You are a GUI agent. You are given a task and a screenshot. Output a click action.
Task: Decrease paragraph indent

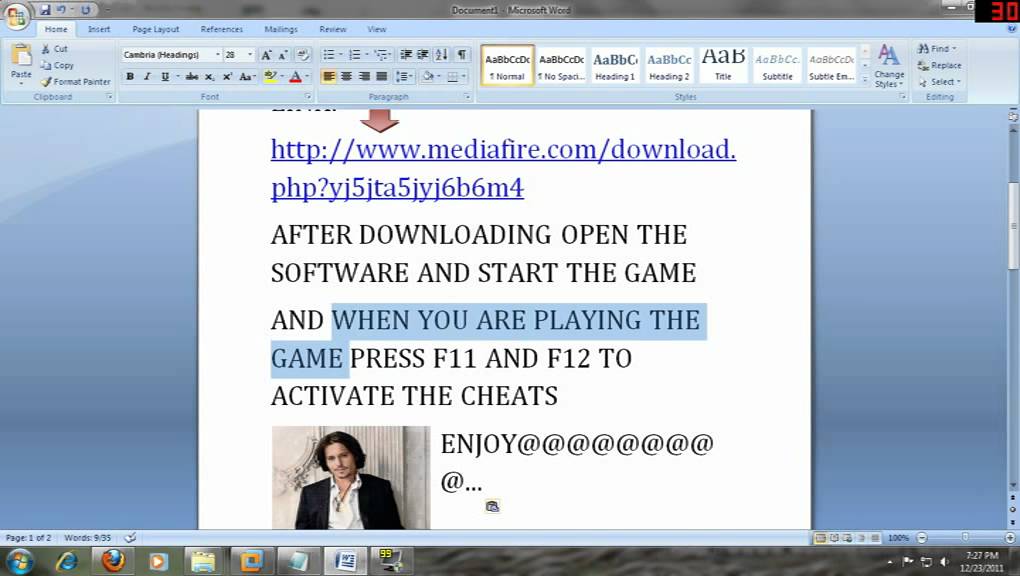405,55
